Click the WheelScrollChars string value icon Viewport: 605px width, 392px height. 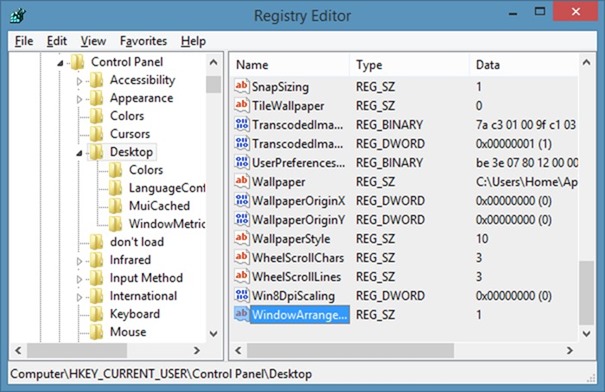242,257
